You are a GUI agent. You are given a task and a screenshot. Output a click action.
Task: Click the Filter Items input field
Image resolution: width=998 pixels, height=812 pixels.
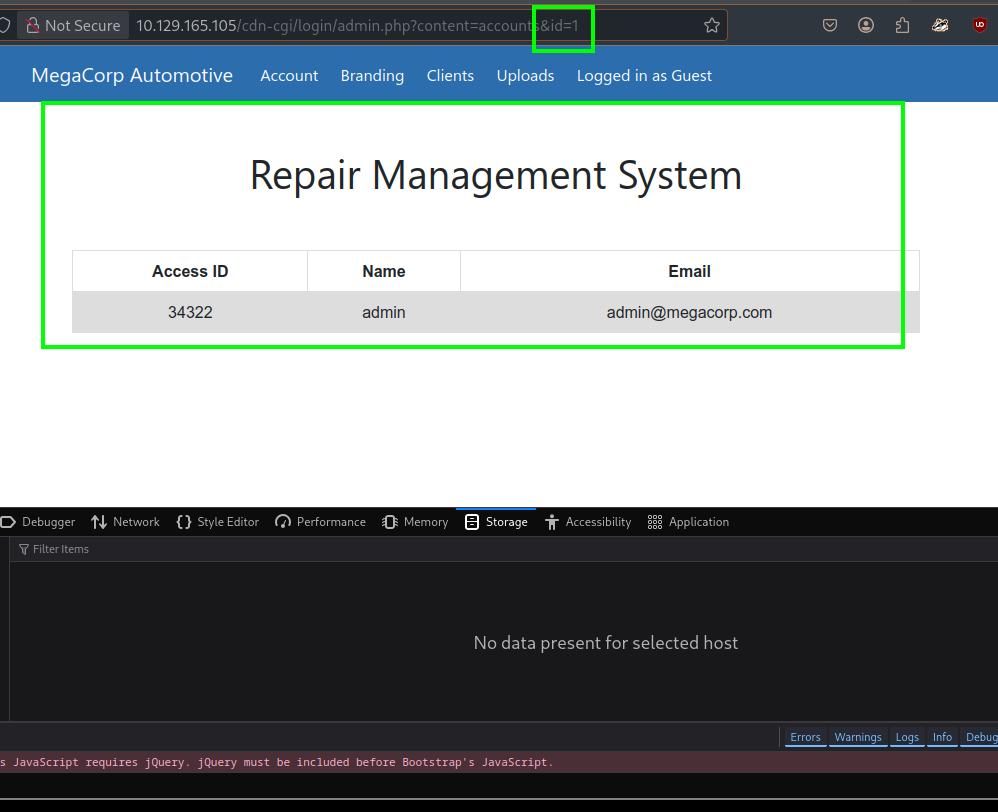(x=503, y=549)
